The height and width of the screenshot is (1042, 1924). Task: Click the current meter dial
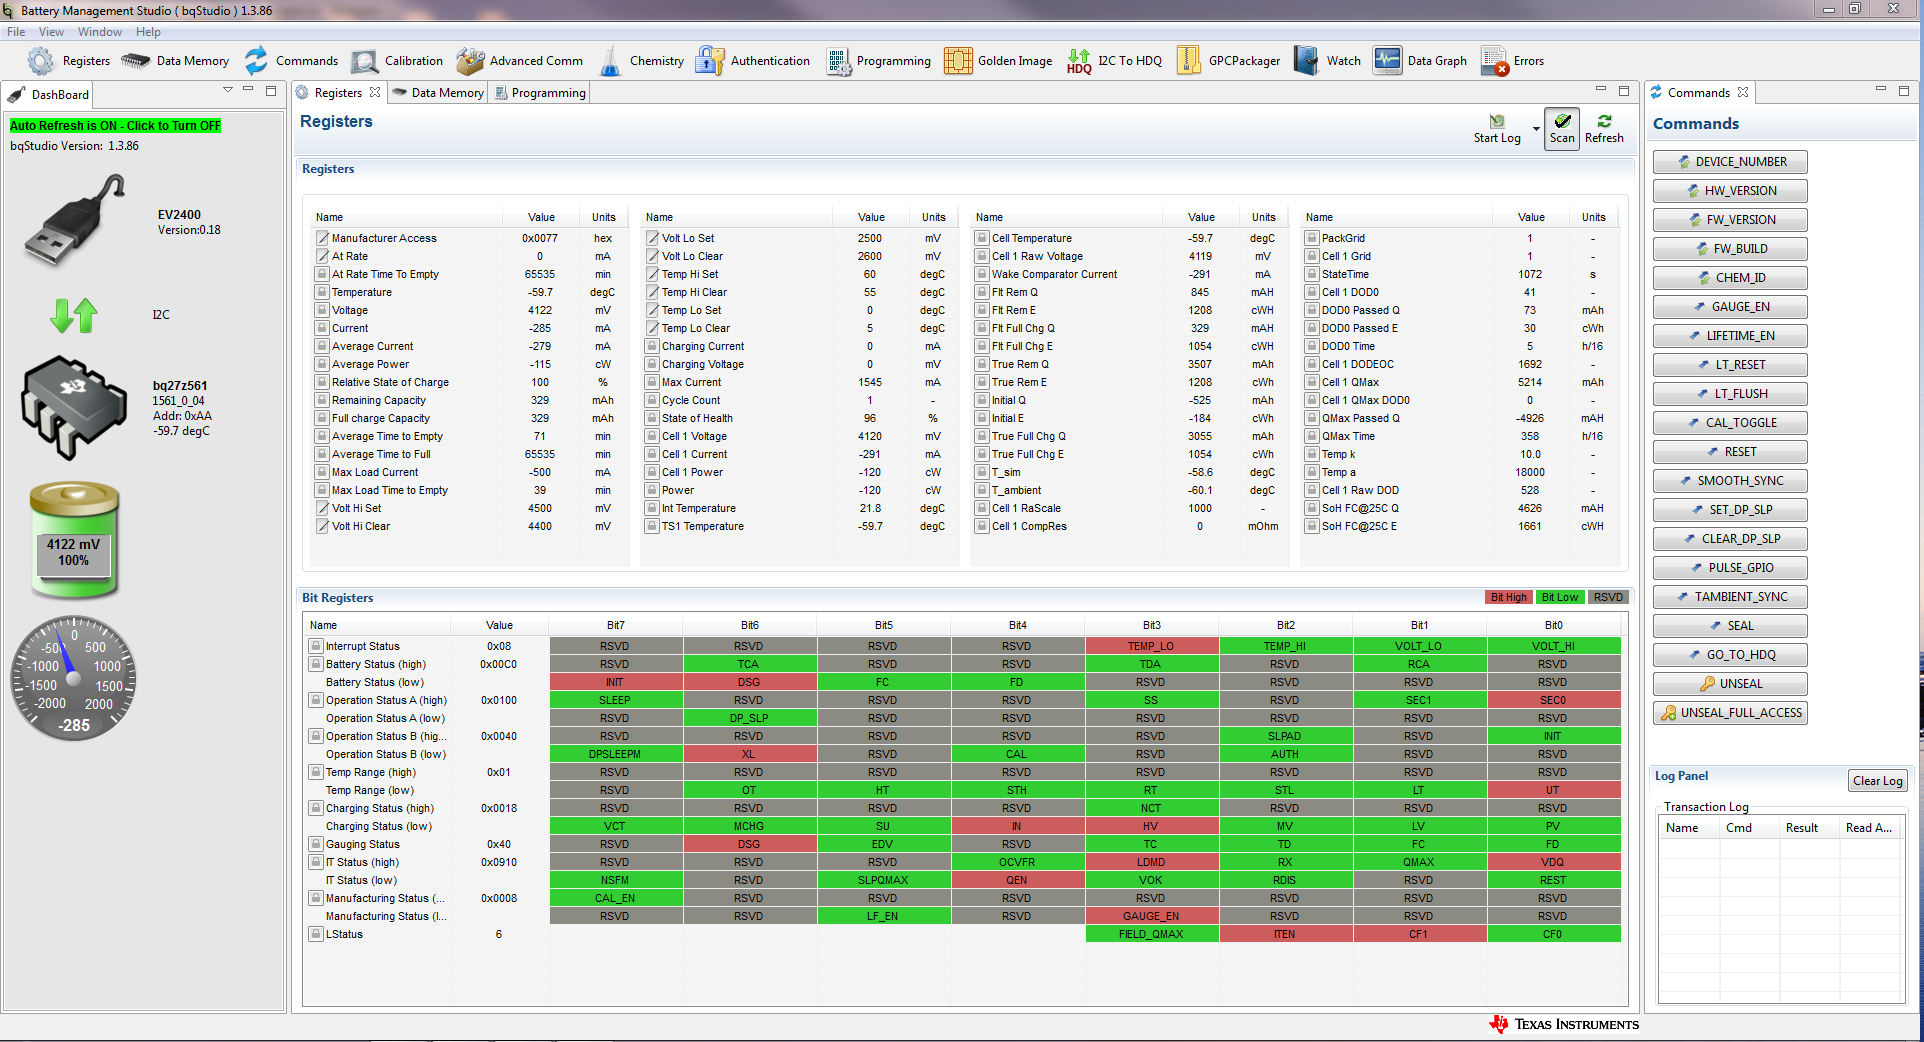click(73, 678)
